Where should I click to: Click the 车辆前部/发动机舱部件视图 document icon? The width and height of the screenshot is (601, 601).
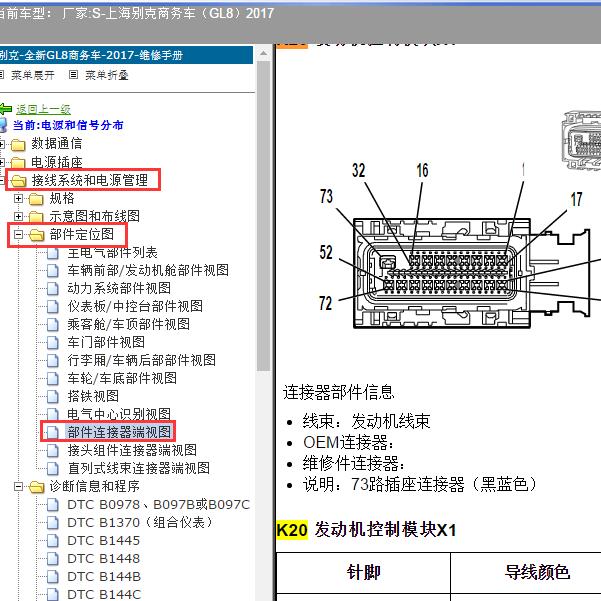tap(53, 271)
